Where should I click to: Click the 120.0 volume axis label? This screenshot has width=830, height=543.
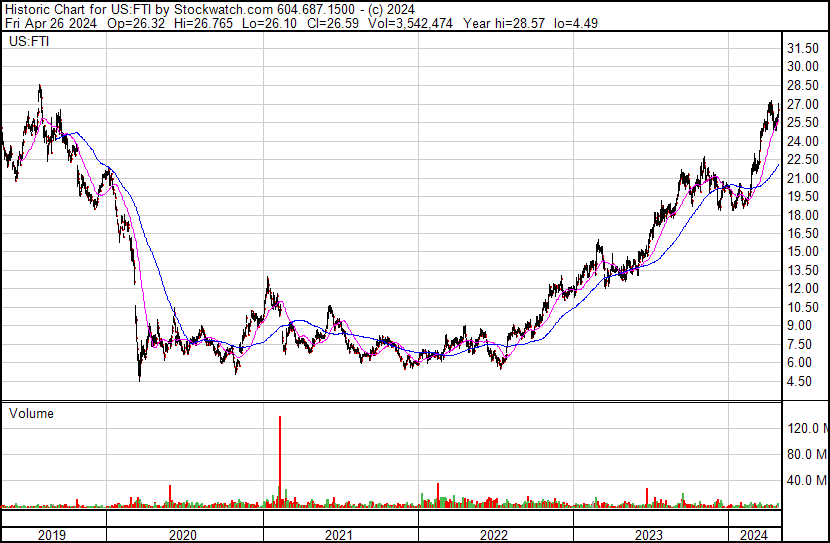click(x=807, y=429)
